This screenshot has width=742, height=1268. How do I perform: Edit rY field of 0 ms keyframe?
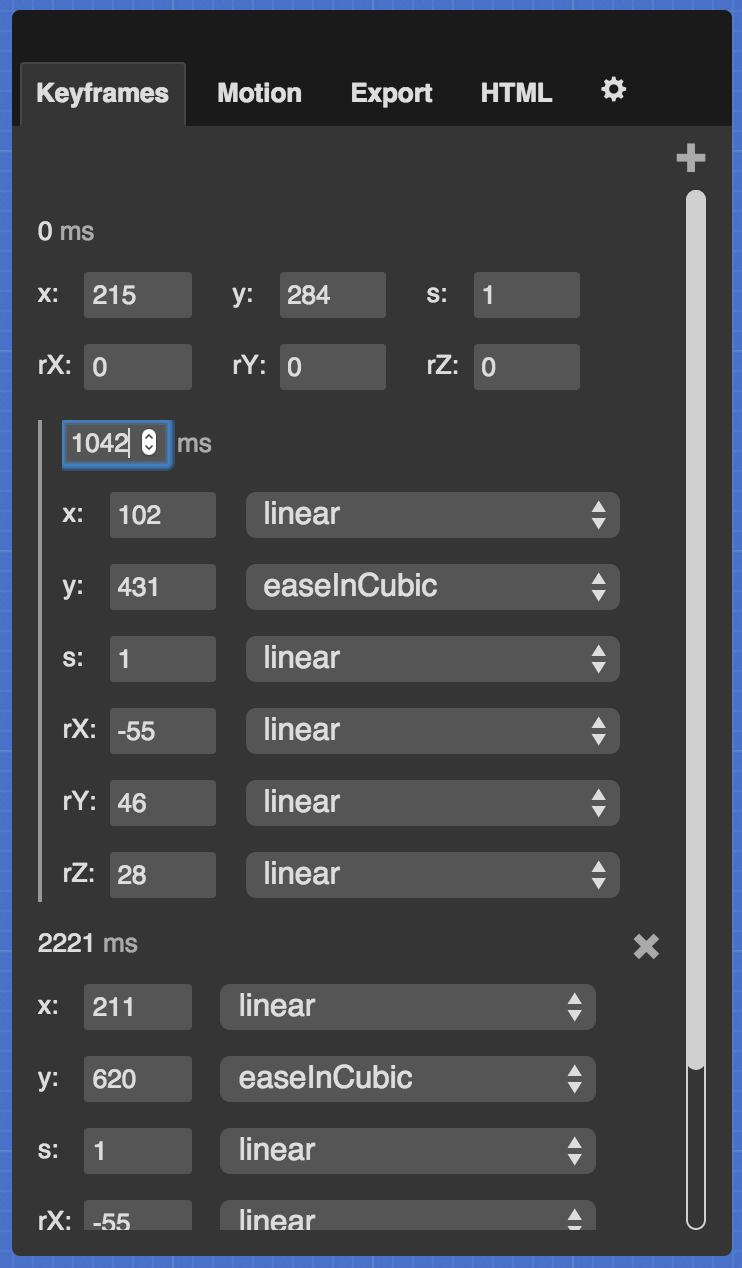click(x=332, y=367)
